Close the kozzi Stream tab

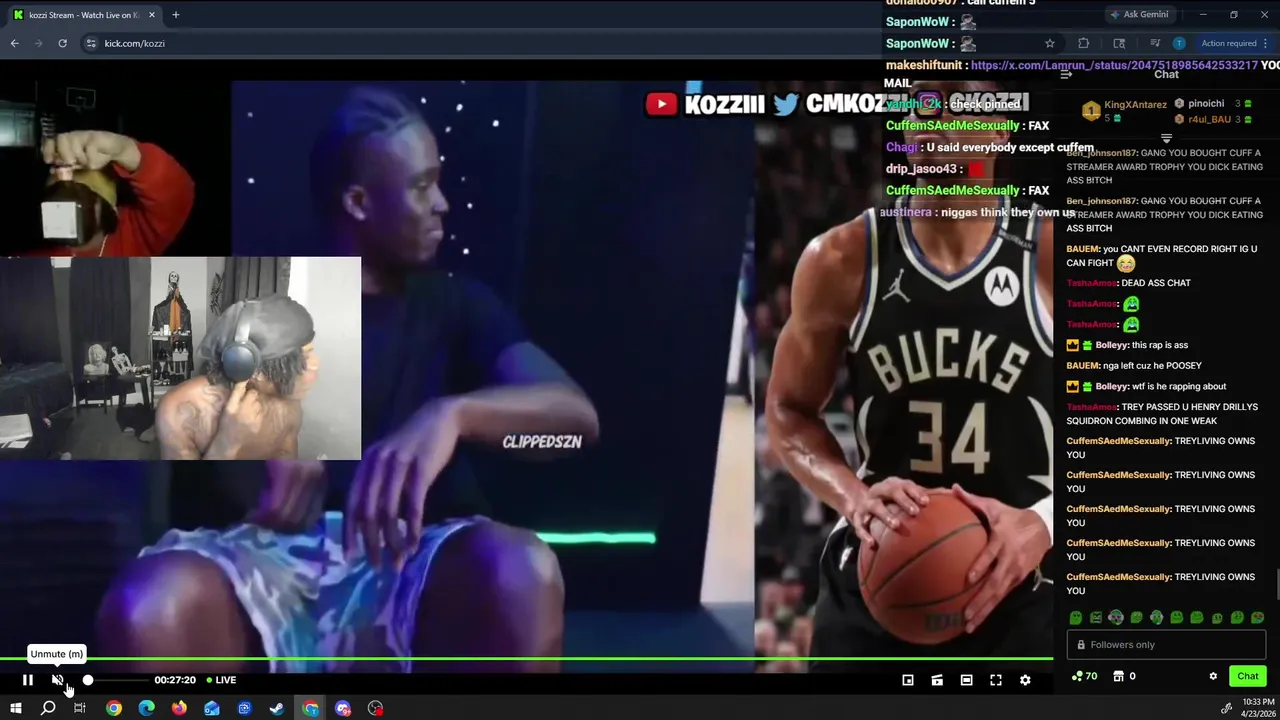[152, 15]
